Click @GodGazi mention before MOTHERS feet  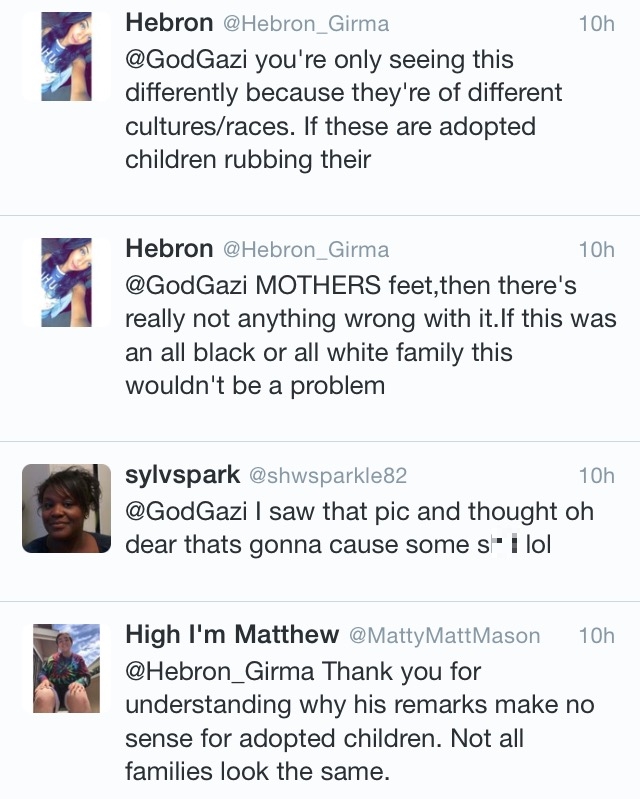[186, 286]
